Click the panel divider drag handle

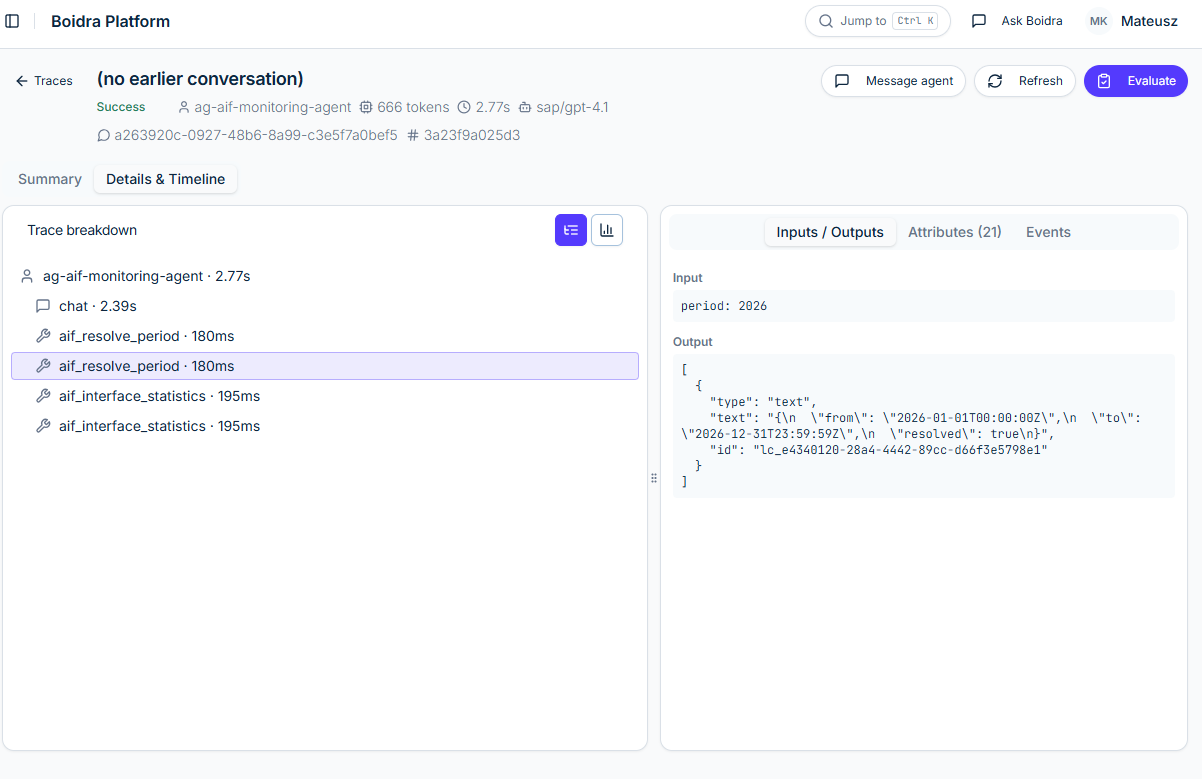654,478
